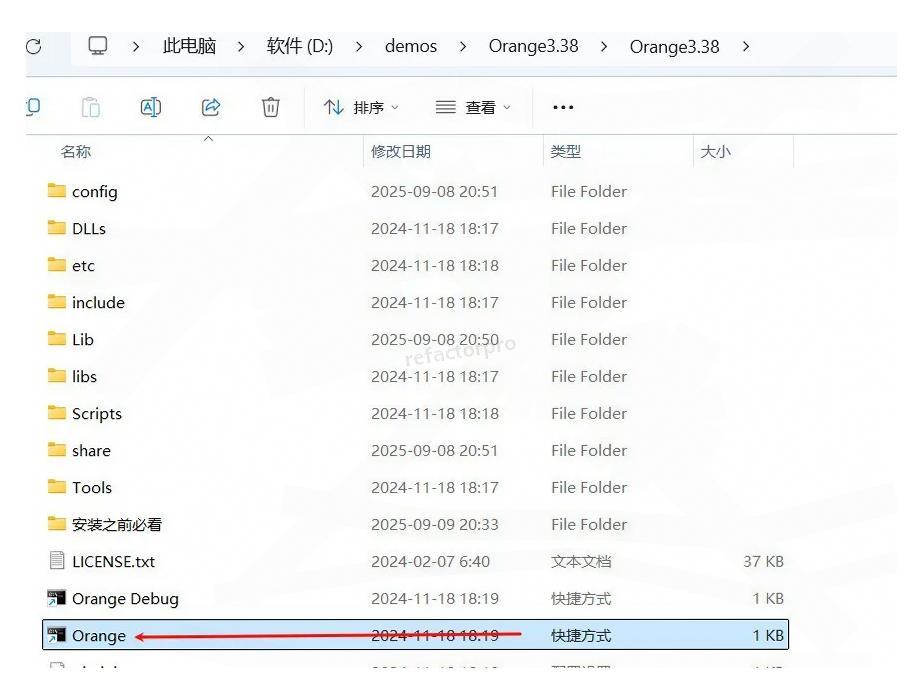Click the Share icon
923x700 pixels.
211,107
